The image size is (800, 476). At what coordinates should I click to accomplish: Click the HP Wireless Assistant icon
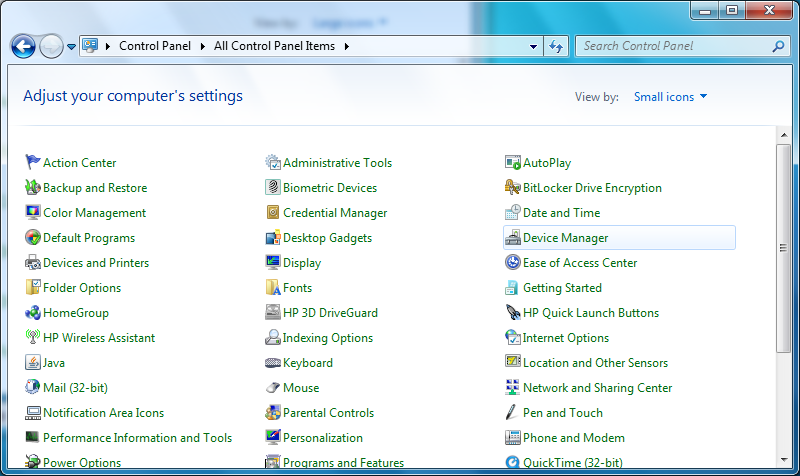coord(33,338)
